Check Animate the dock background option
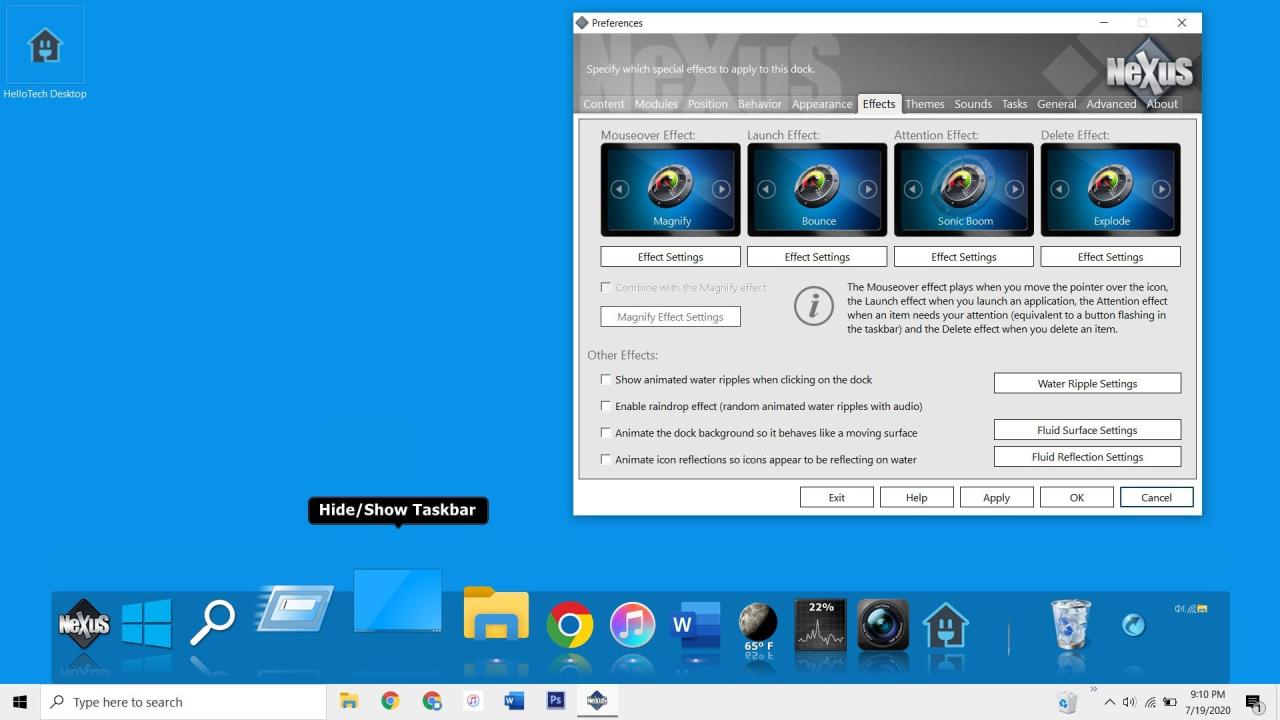Screen dimensions: 1280x720 [x=606, y=433]
